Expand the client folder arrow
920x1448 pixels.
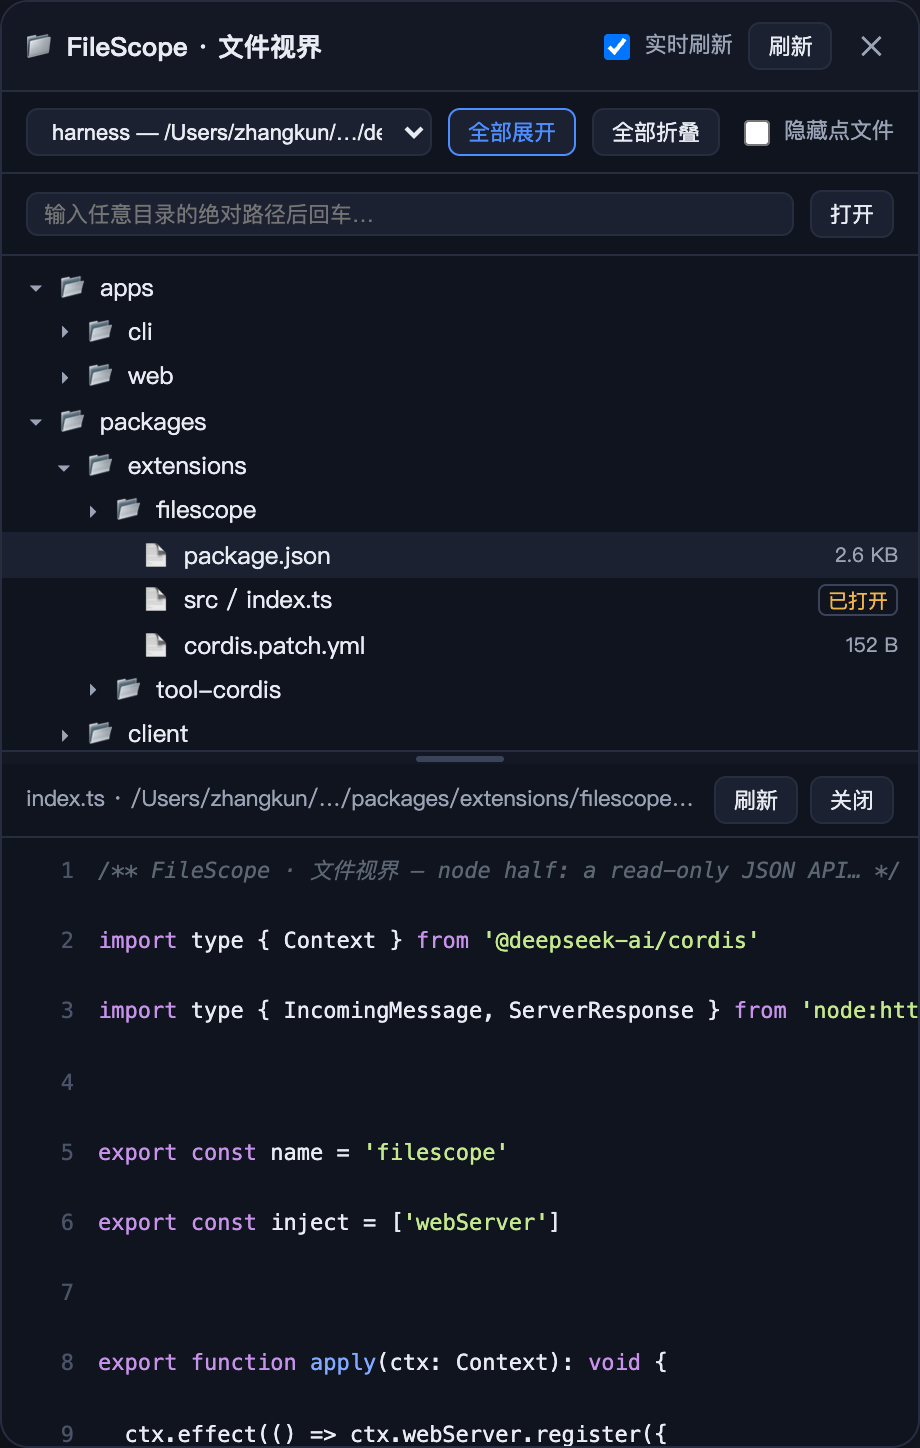point(64,735)
